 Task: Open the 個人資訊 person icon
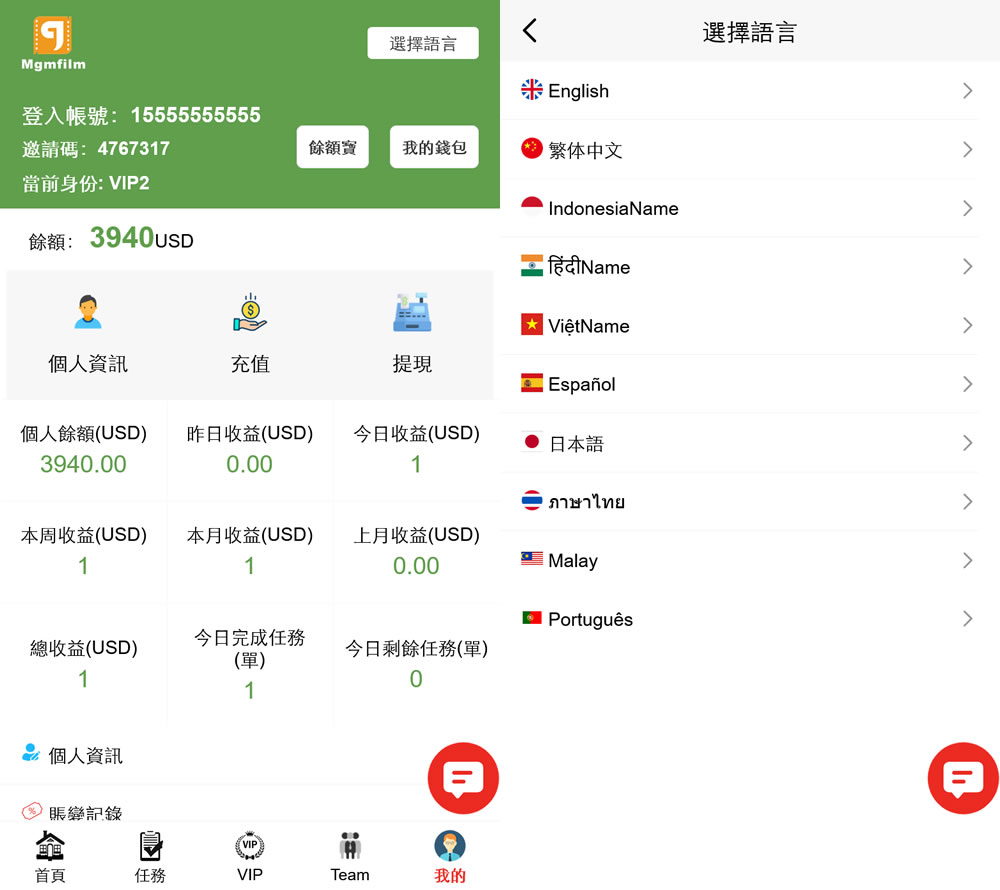[x=88, y=313]
